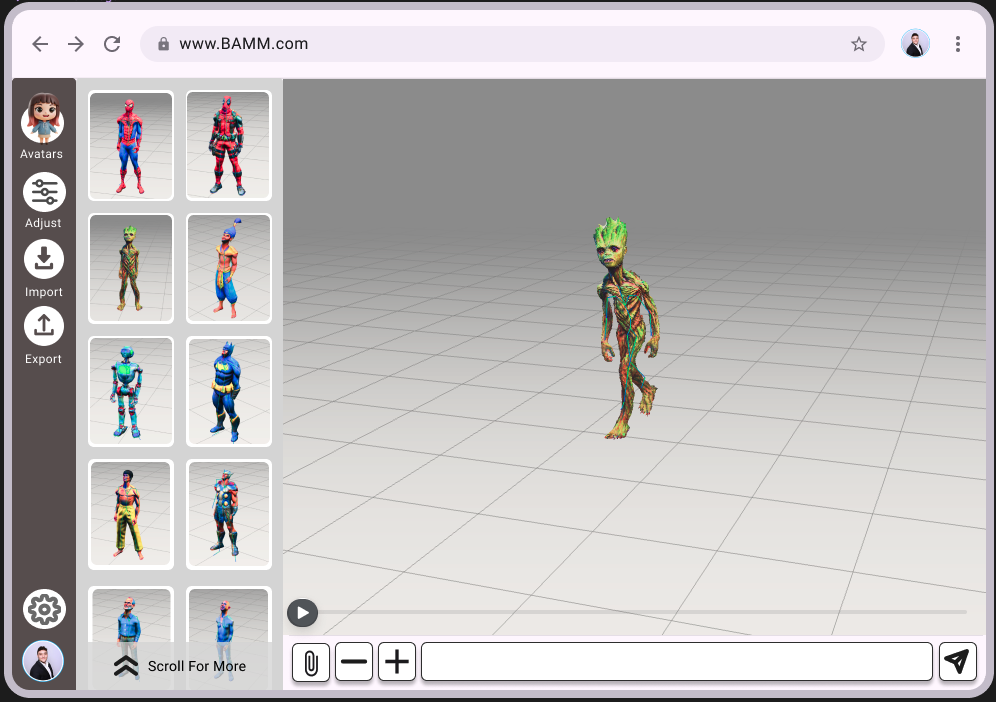Click into the text prompt field
Screen dimensions: 996x702
click(x=677, y=662)
